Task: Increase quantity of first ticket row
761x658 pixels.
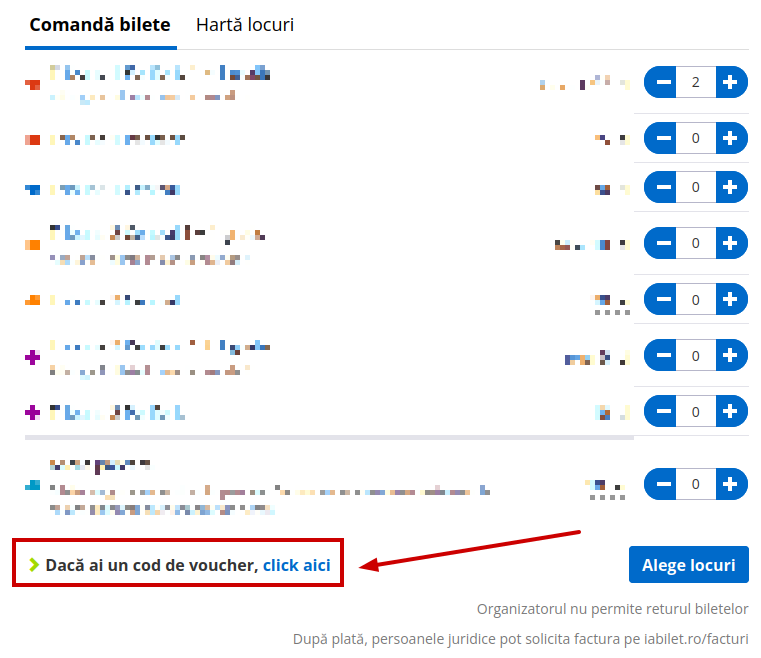Action: [x=730, y=82]
